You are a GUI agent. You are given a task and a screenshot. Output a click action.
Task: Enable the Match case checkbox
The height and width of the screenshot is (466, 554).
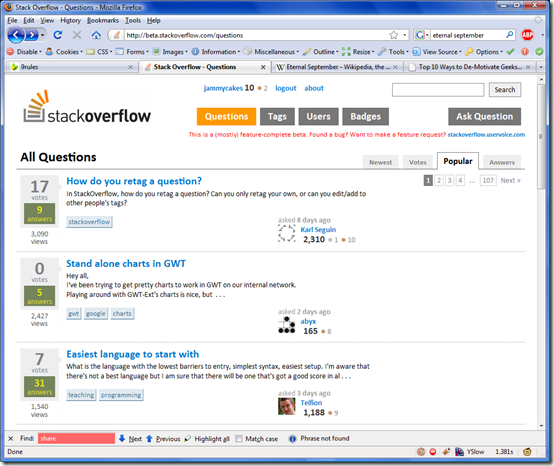[239, 438]
